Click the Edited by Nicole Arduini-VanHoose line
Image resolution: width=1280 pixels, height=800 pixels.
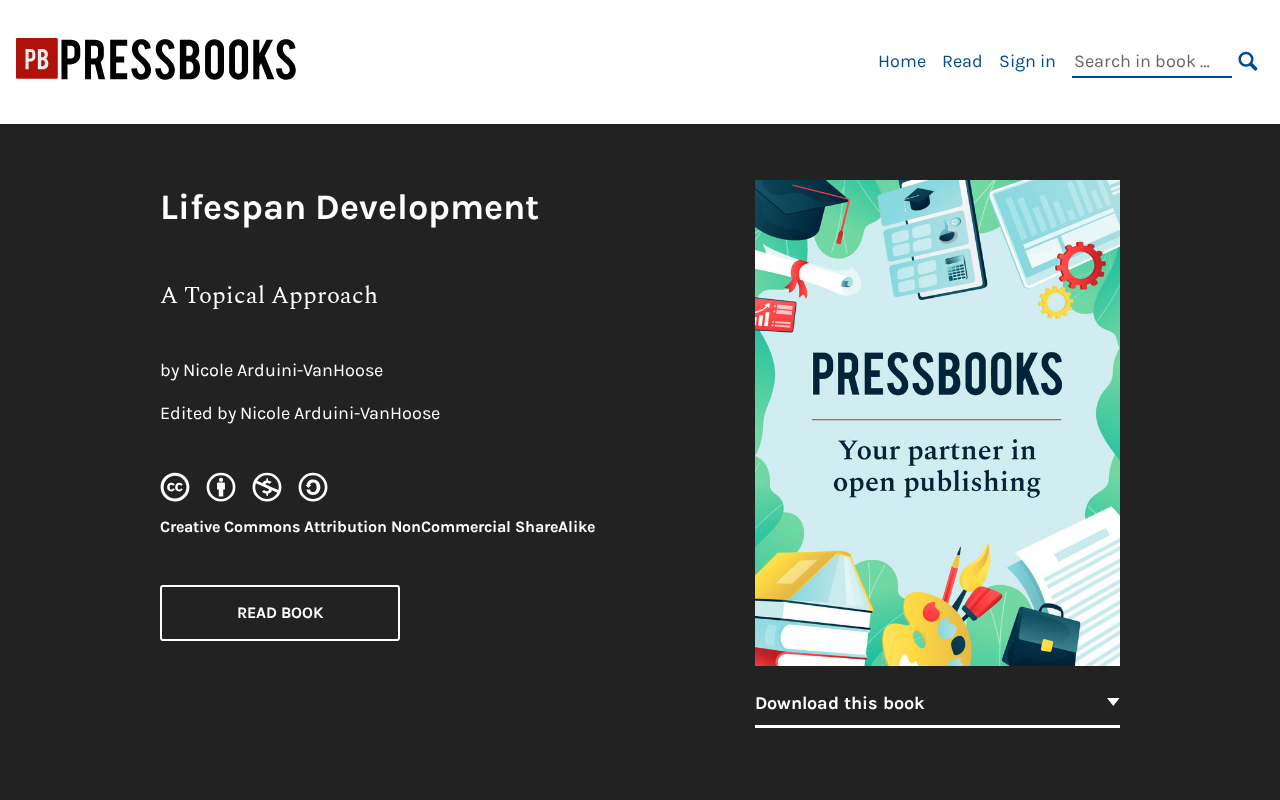(300, 413)
